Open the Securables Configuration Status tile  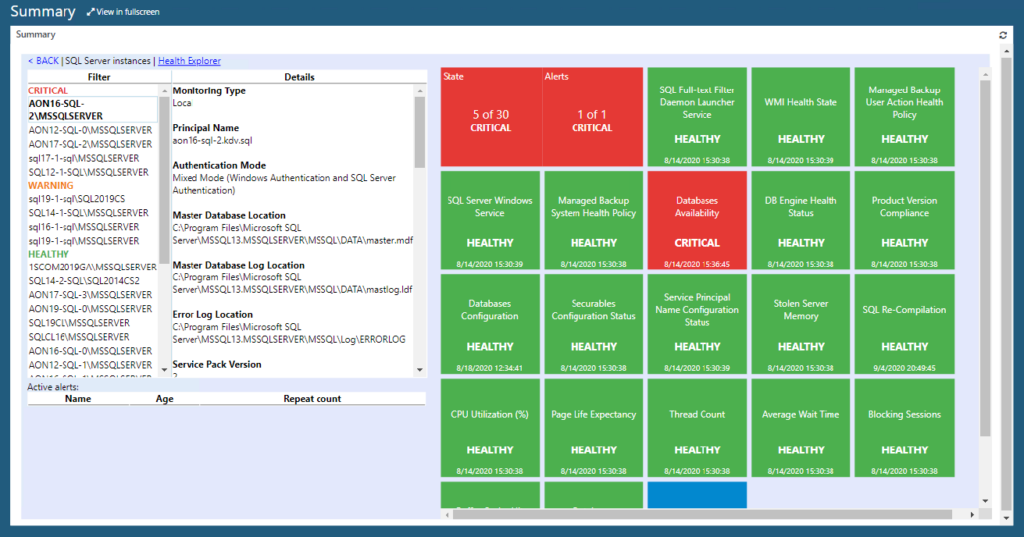coord(594,324)
